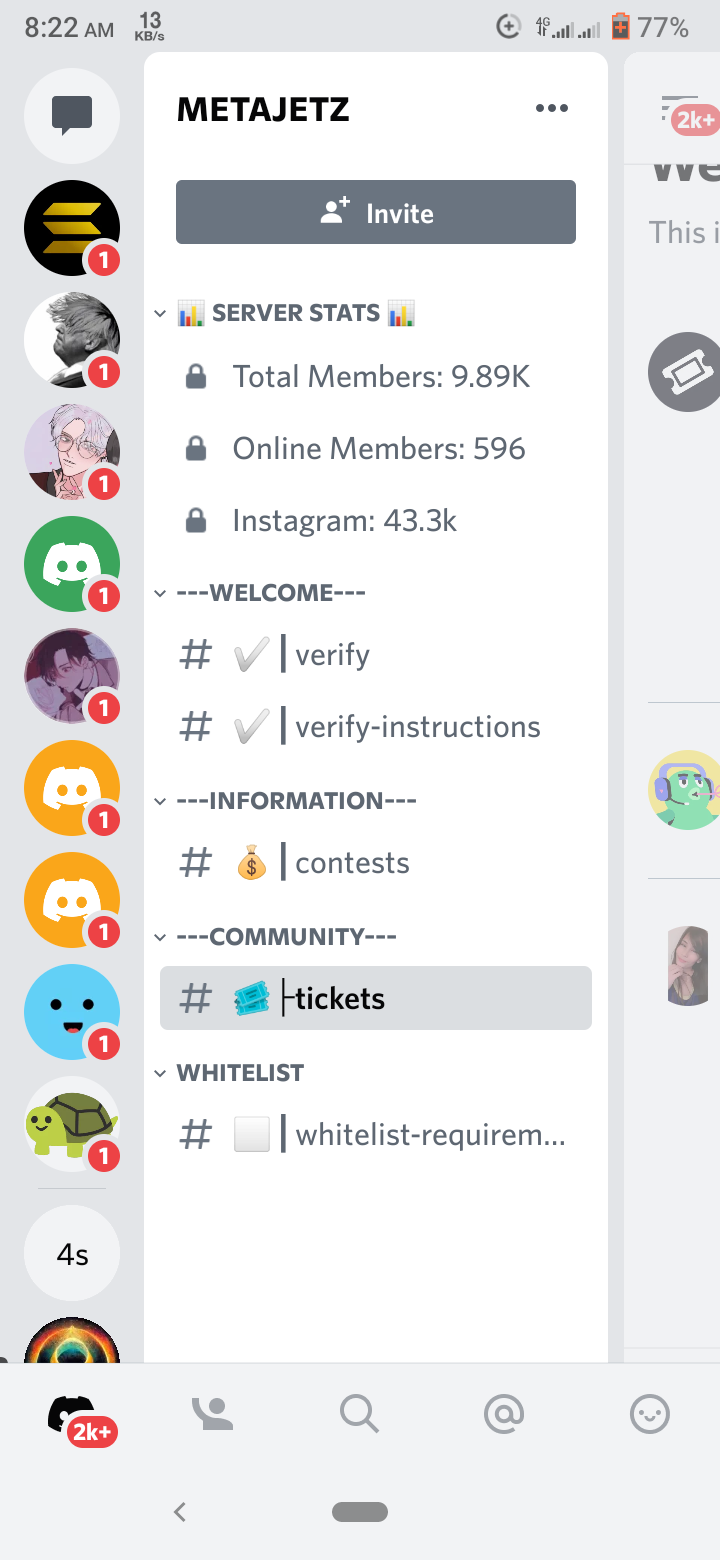Open the 4s server folder icon
Image resolution: width=720 pixels, height=1560 pixels.
click(x=72, y=1254)
